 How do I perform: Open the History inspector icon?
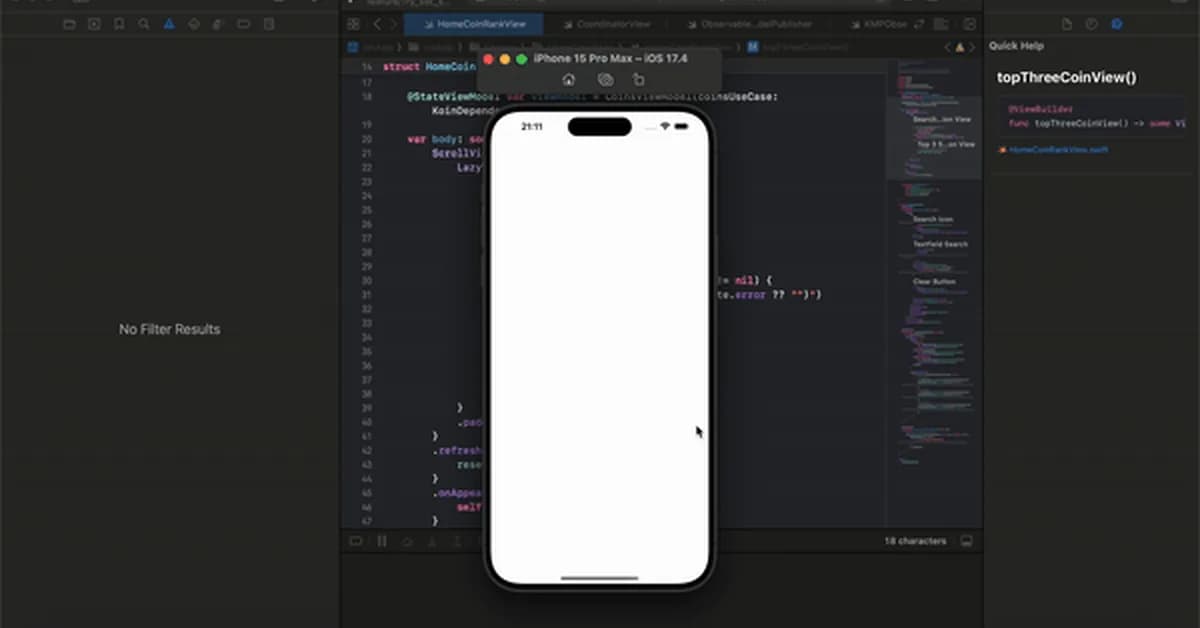[x=1094, y=24]
